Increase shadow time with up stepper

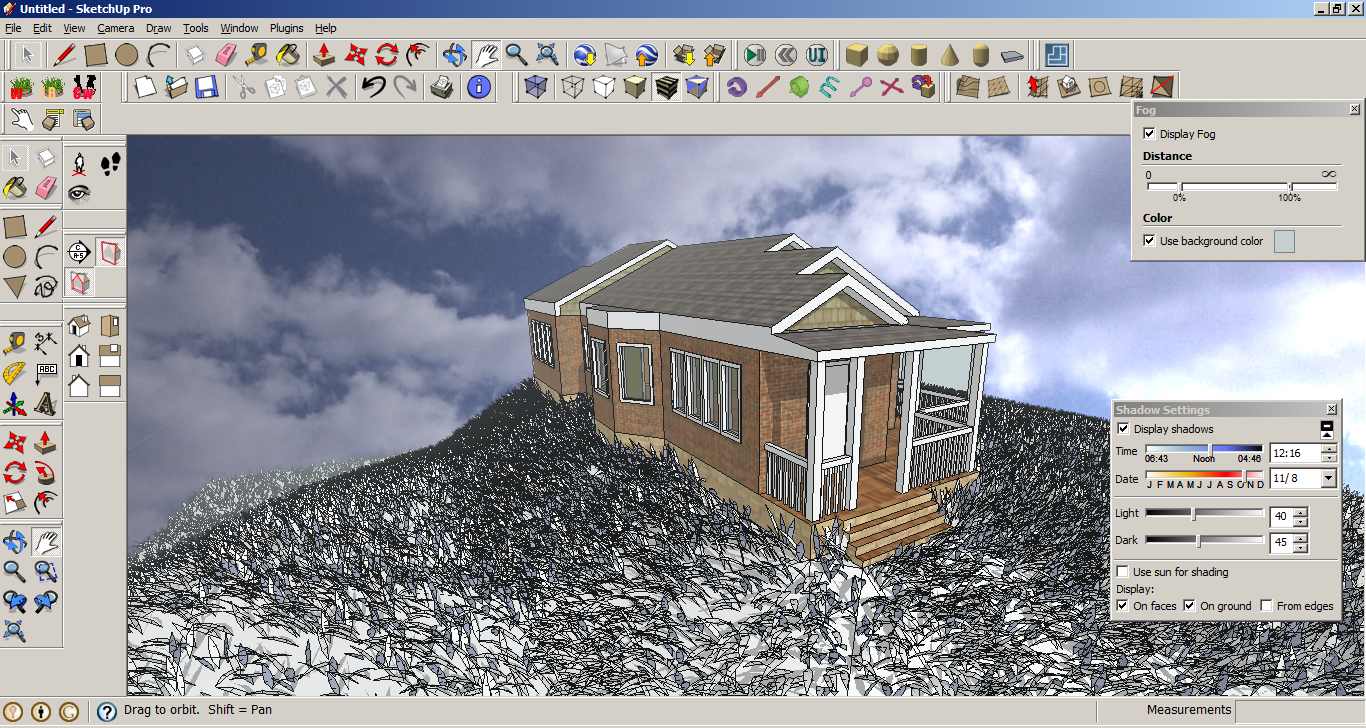point(1328,448)
